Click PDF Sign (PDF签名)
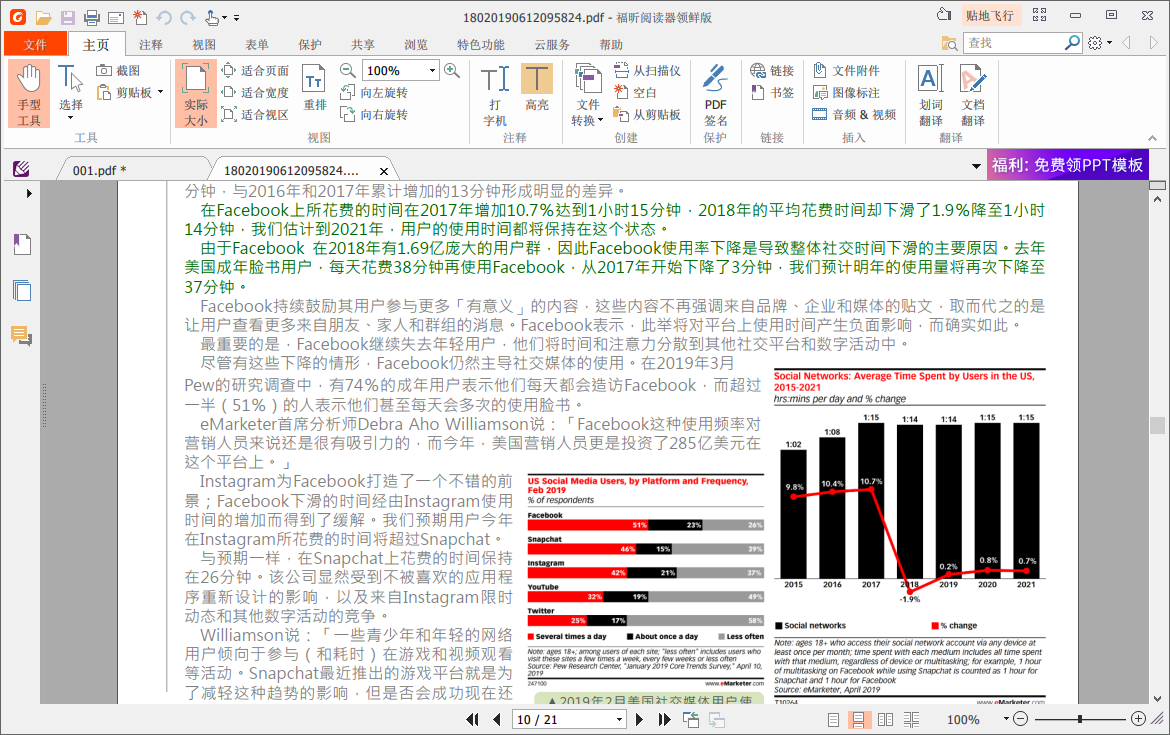This screenshot has width=1170, height=735. (x=715, y=95)
